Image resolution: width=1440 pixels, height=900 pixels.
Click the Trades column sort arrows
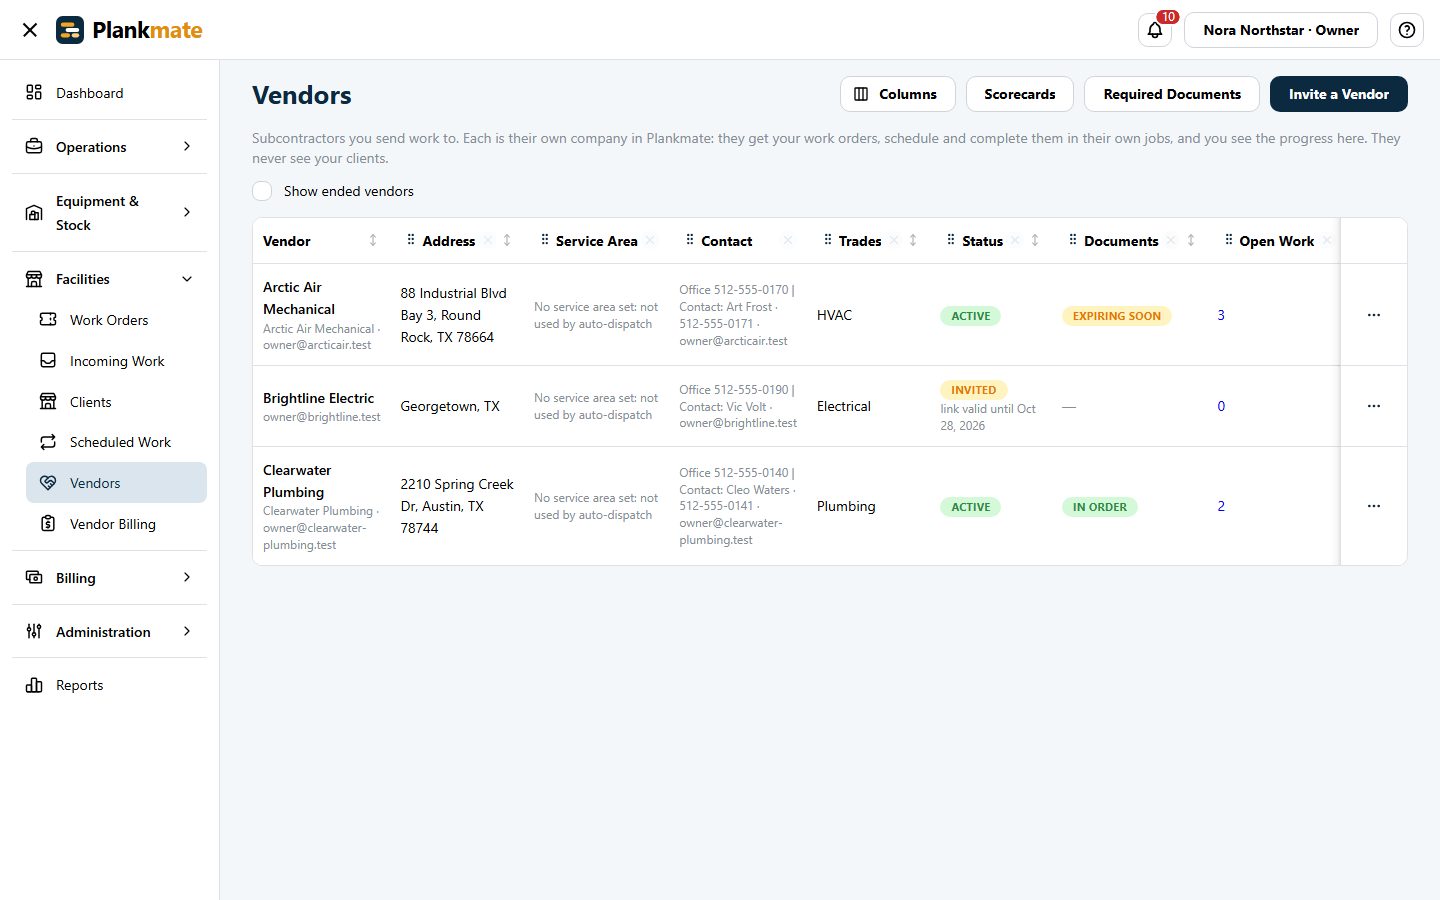913,241
